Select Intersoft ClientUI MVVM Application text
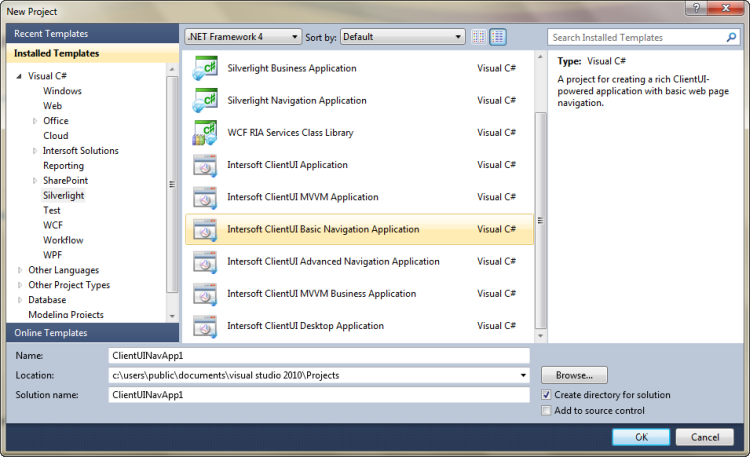Viewport: 750px width, 457px height. pos(303,197)
